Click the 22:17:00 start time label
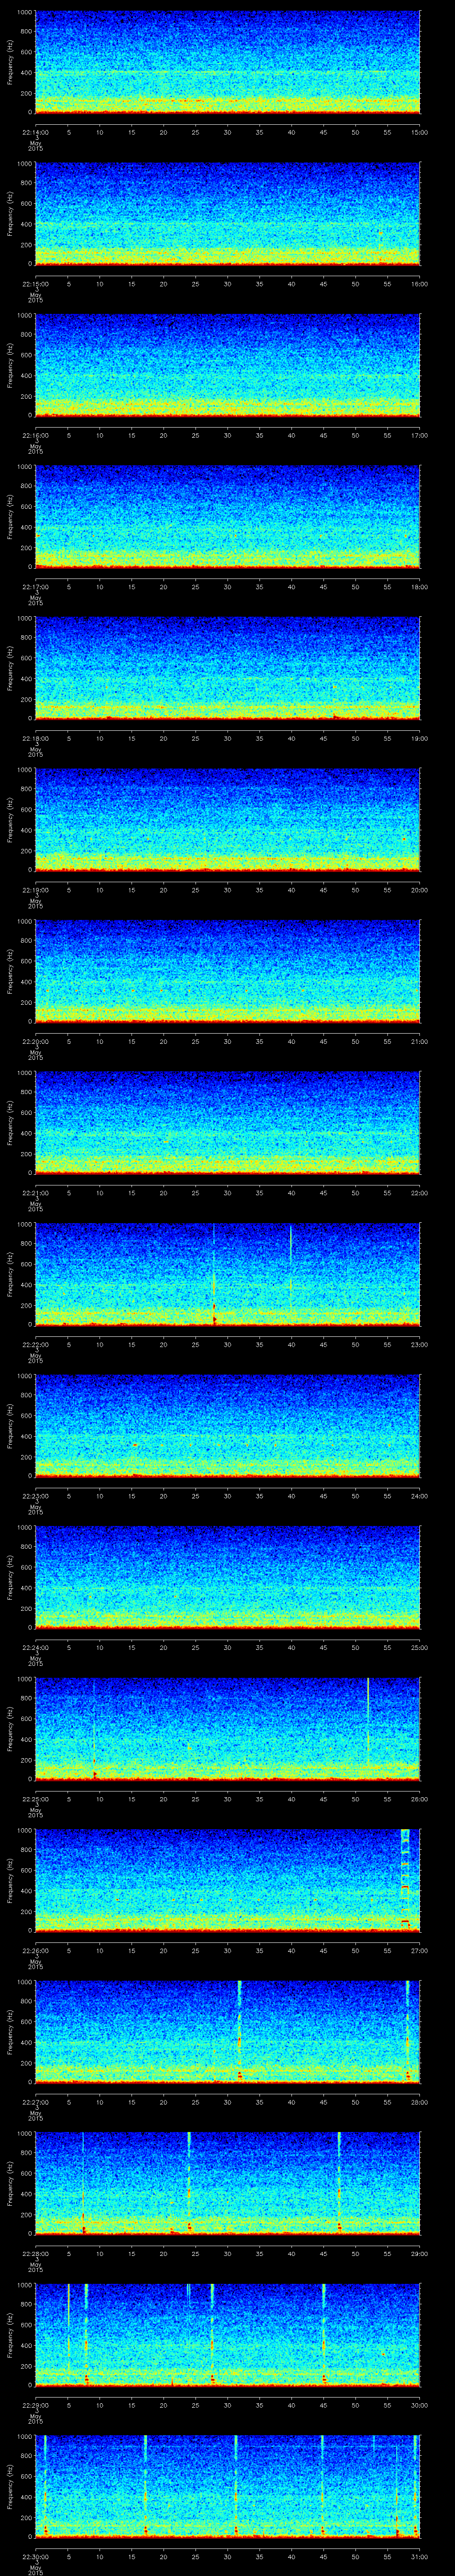Image resolution: width=455 pixels, height=2576 pixels. pos(35,586)
